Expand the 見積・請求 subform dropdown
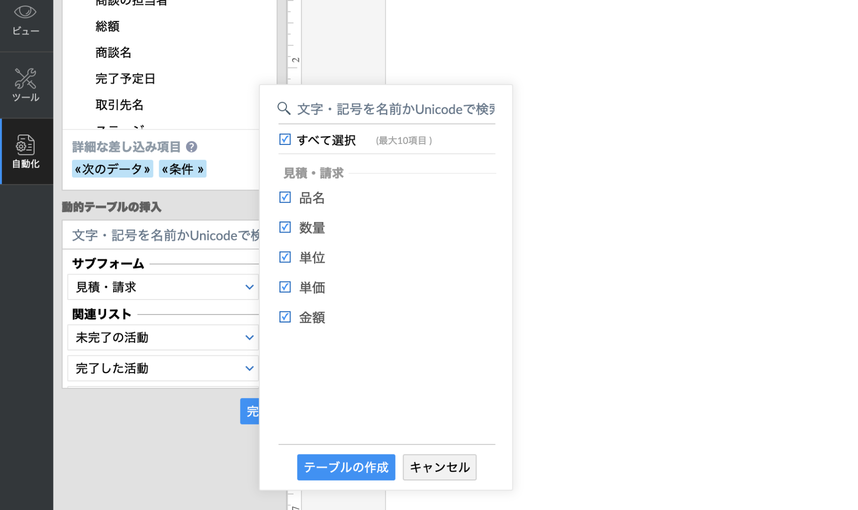 coord(164,287)
